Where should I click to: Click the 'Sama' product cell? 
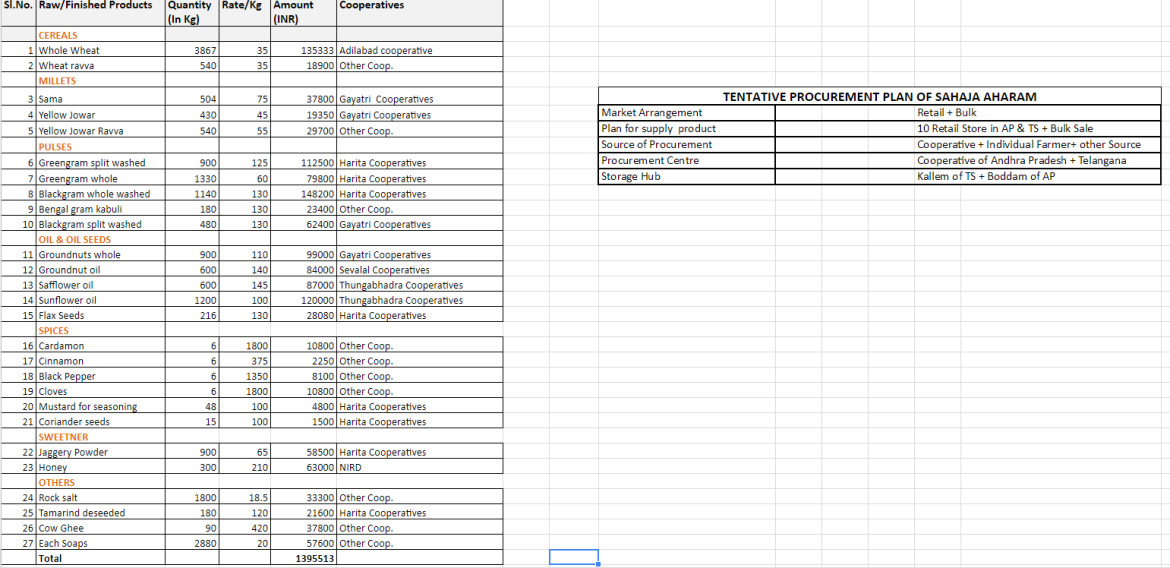100,99
